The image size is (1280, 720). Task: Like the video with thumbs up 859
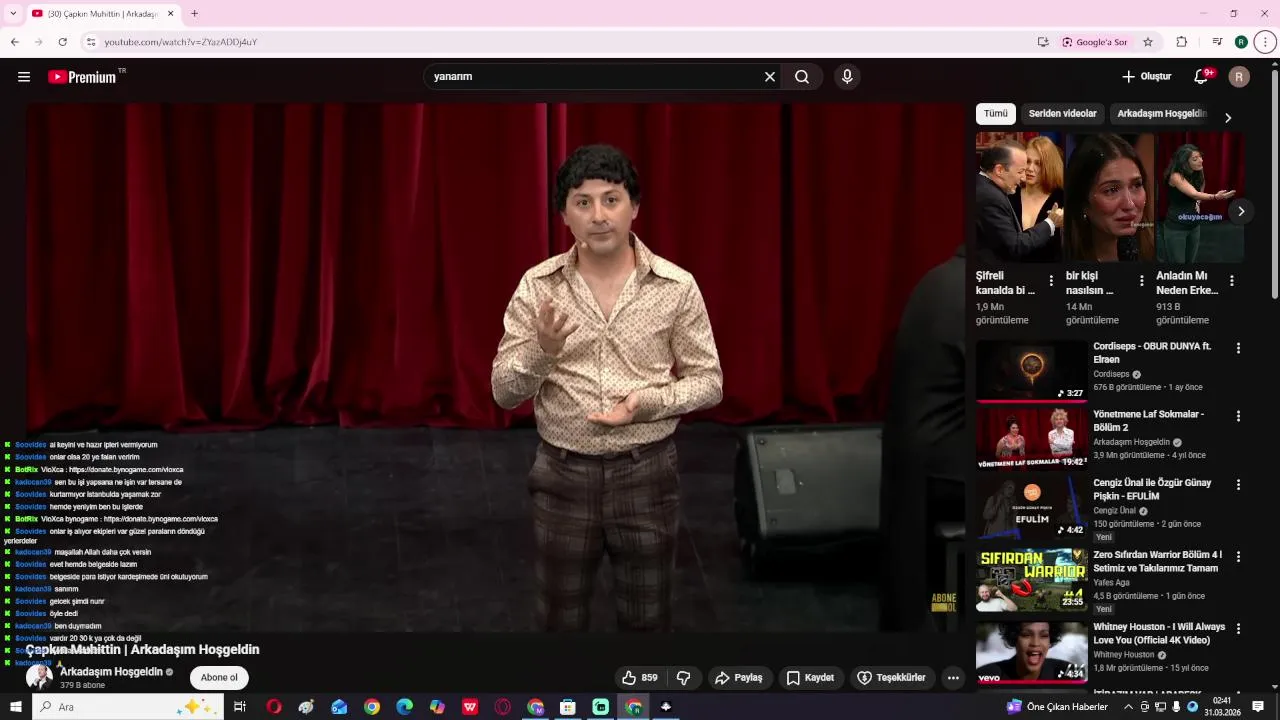coord(639,678)
